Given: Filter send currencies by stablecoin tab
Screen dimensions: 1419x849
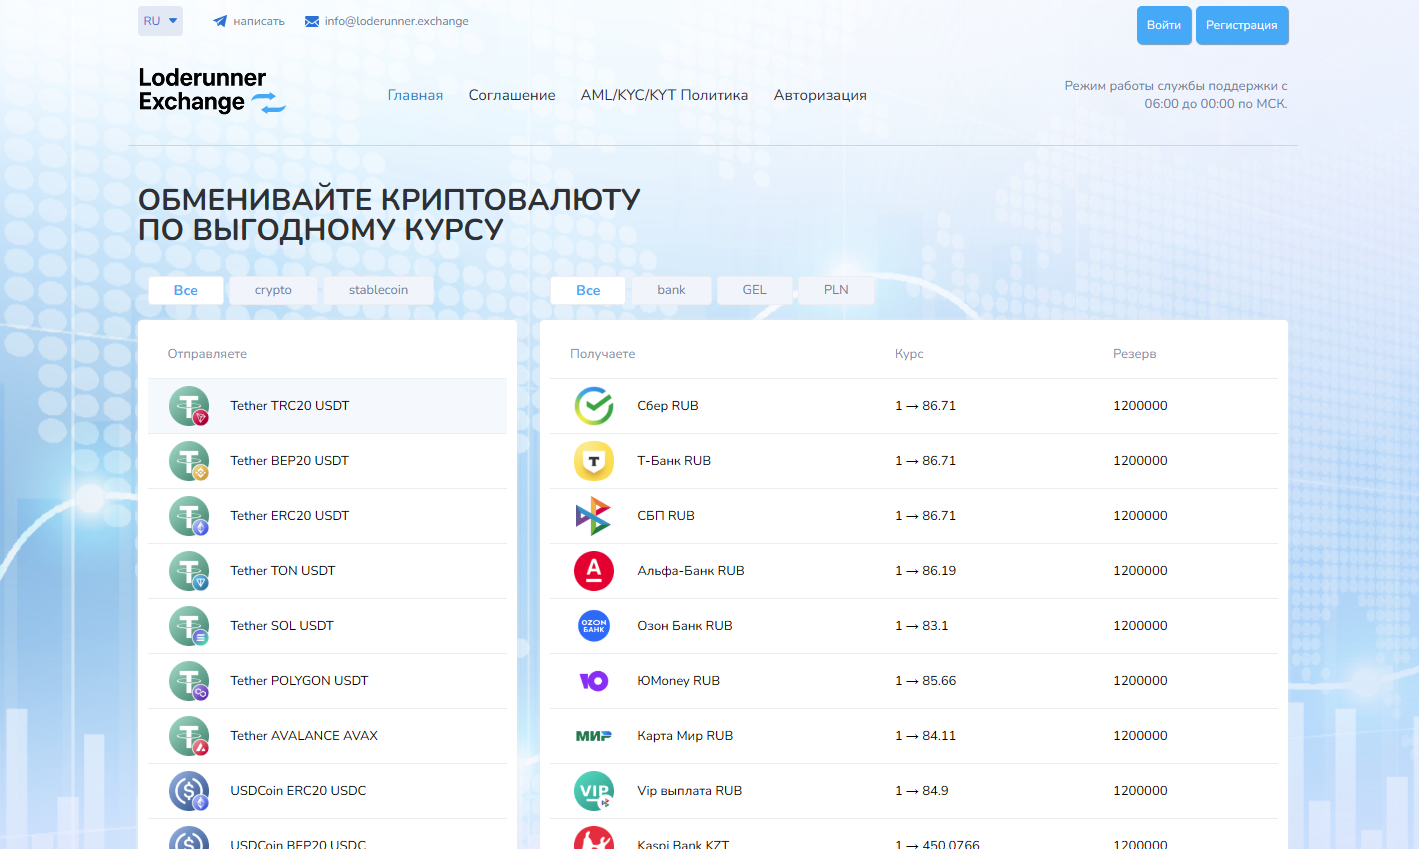Looking at the screenshot, I should (378, 290).
